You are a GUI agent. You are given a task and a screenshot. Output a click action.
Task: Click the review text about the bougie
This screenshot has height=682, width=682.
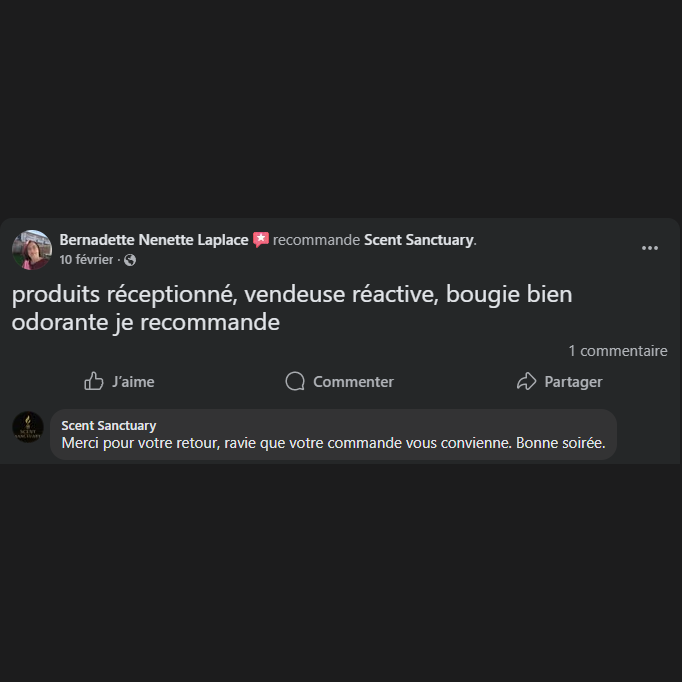(x=292, y=295)
